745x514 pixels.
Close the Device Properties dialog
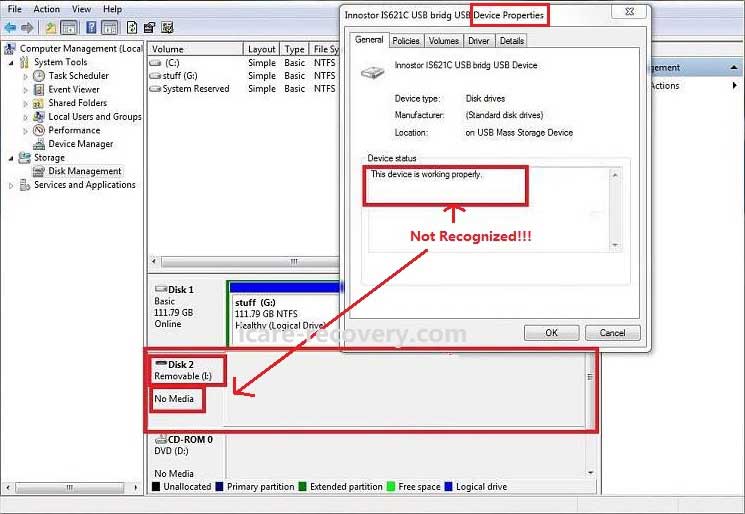coord(629,11)
